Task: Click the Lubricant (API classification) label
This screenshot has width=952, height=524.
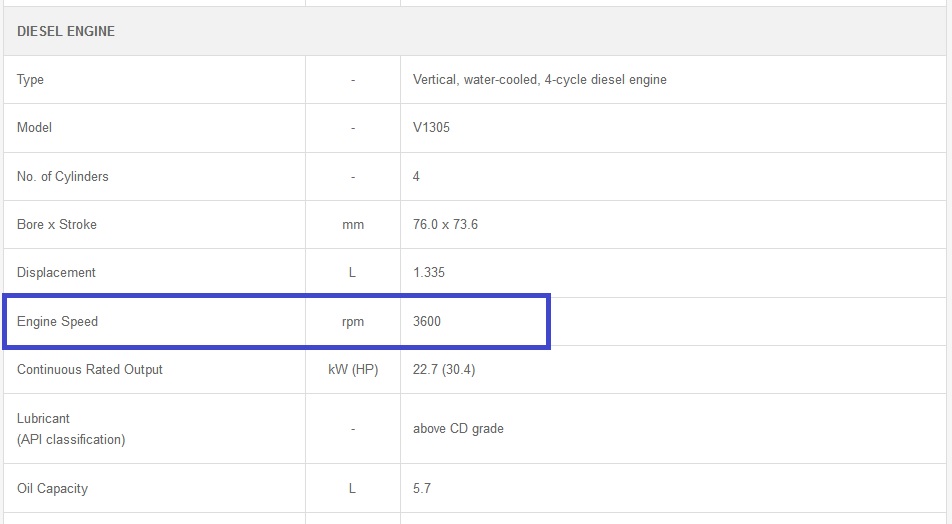Action: coord(70,429)
